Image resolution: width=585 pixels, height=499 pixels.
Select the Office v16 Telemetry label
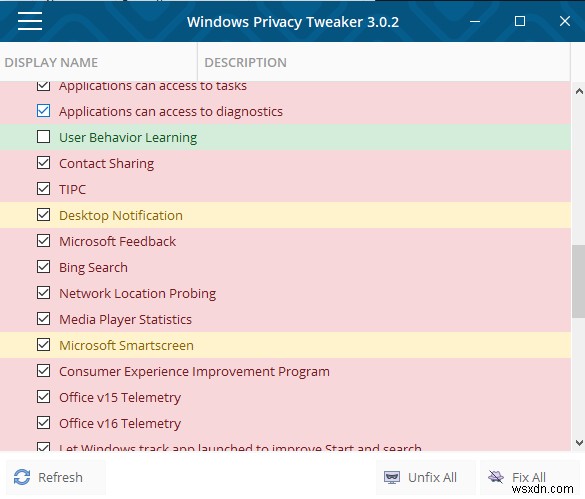point(120,424)
